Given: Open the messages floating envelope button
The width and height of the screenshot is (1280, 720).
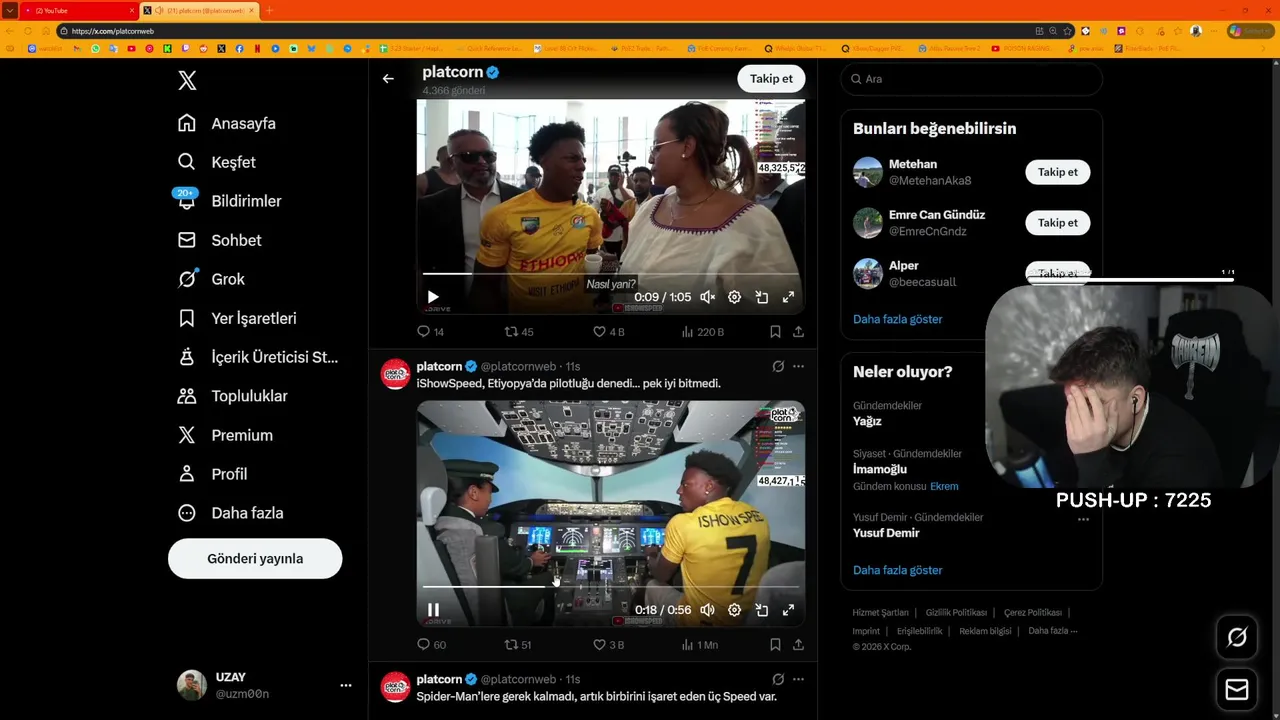Looking at the screenshot, I should (1237, 690).
